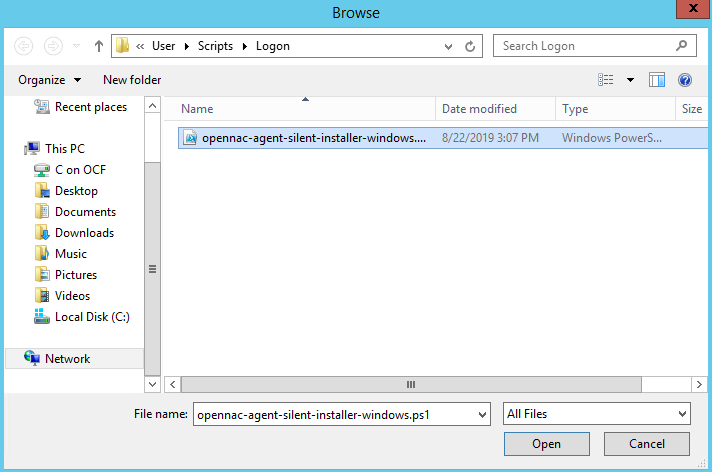Expand the view options dropdown arrow

(630, 80)
